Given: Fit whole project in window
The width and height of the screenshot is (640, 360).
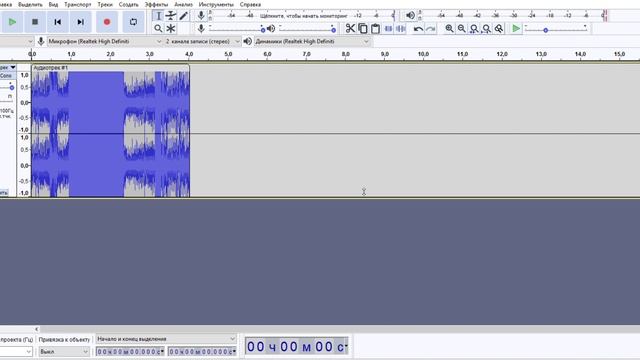Looking at the screenshot, I should click(486, 29).
